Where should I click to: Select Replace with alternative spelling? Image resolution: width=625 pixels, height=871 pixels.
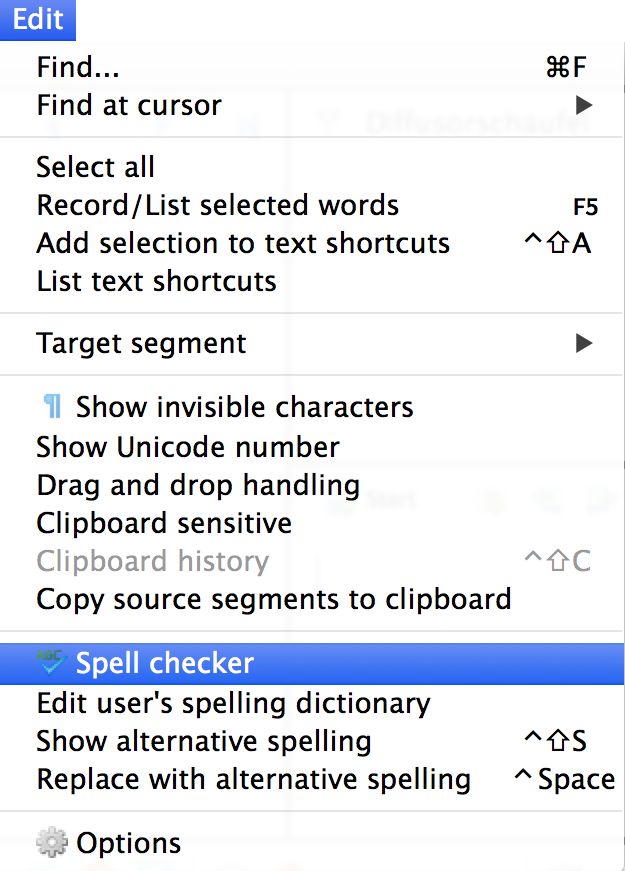pos(253,779)
